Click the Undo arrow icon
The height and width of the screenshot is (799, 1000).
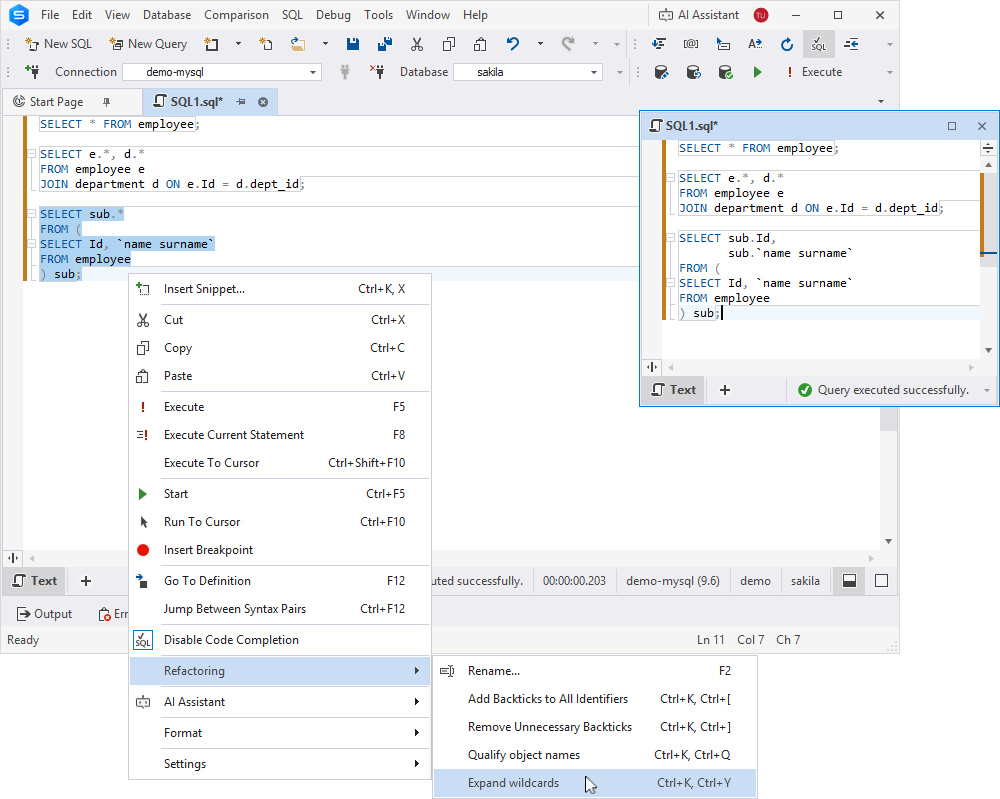[x=513, y=44]
